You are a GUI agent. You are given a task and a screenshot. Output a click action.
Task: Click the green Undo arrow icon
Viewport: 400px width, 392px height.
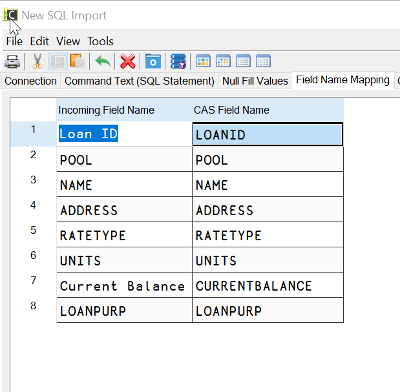click(103, 62)
